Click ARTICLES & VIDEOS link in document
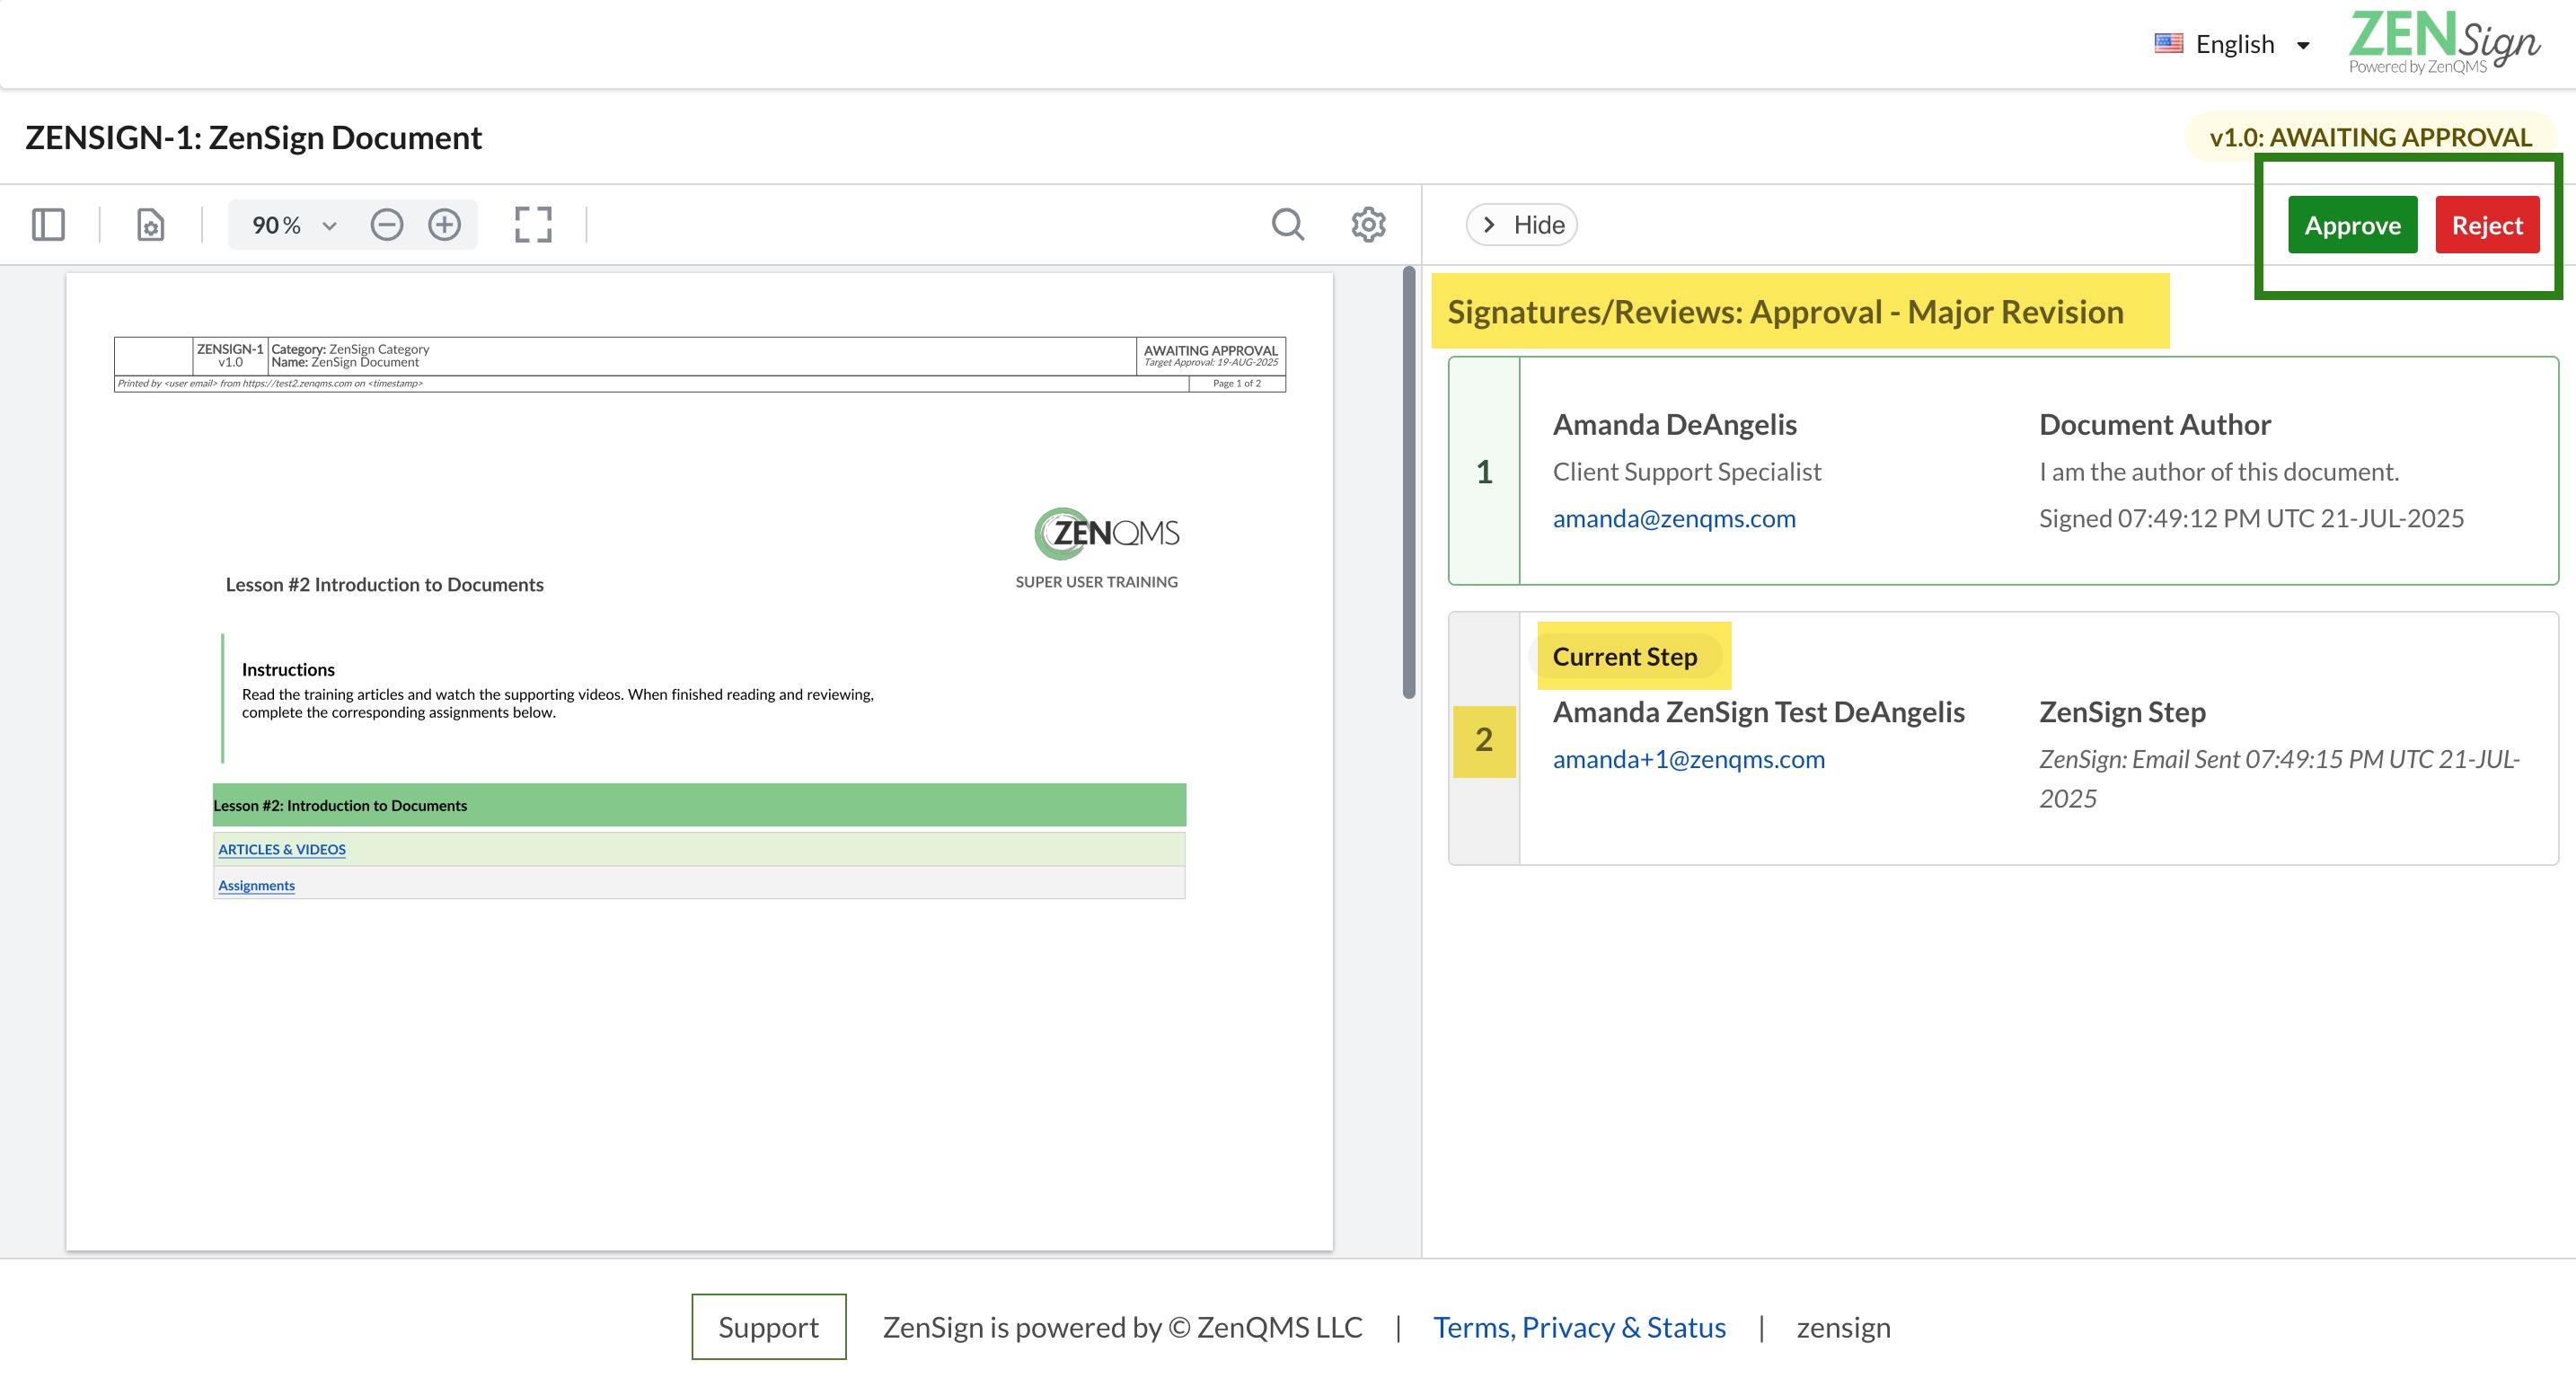 [x=282, y=849]
